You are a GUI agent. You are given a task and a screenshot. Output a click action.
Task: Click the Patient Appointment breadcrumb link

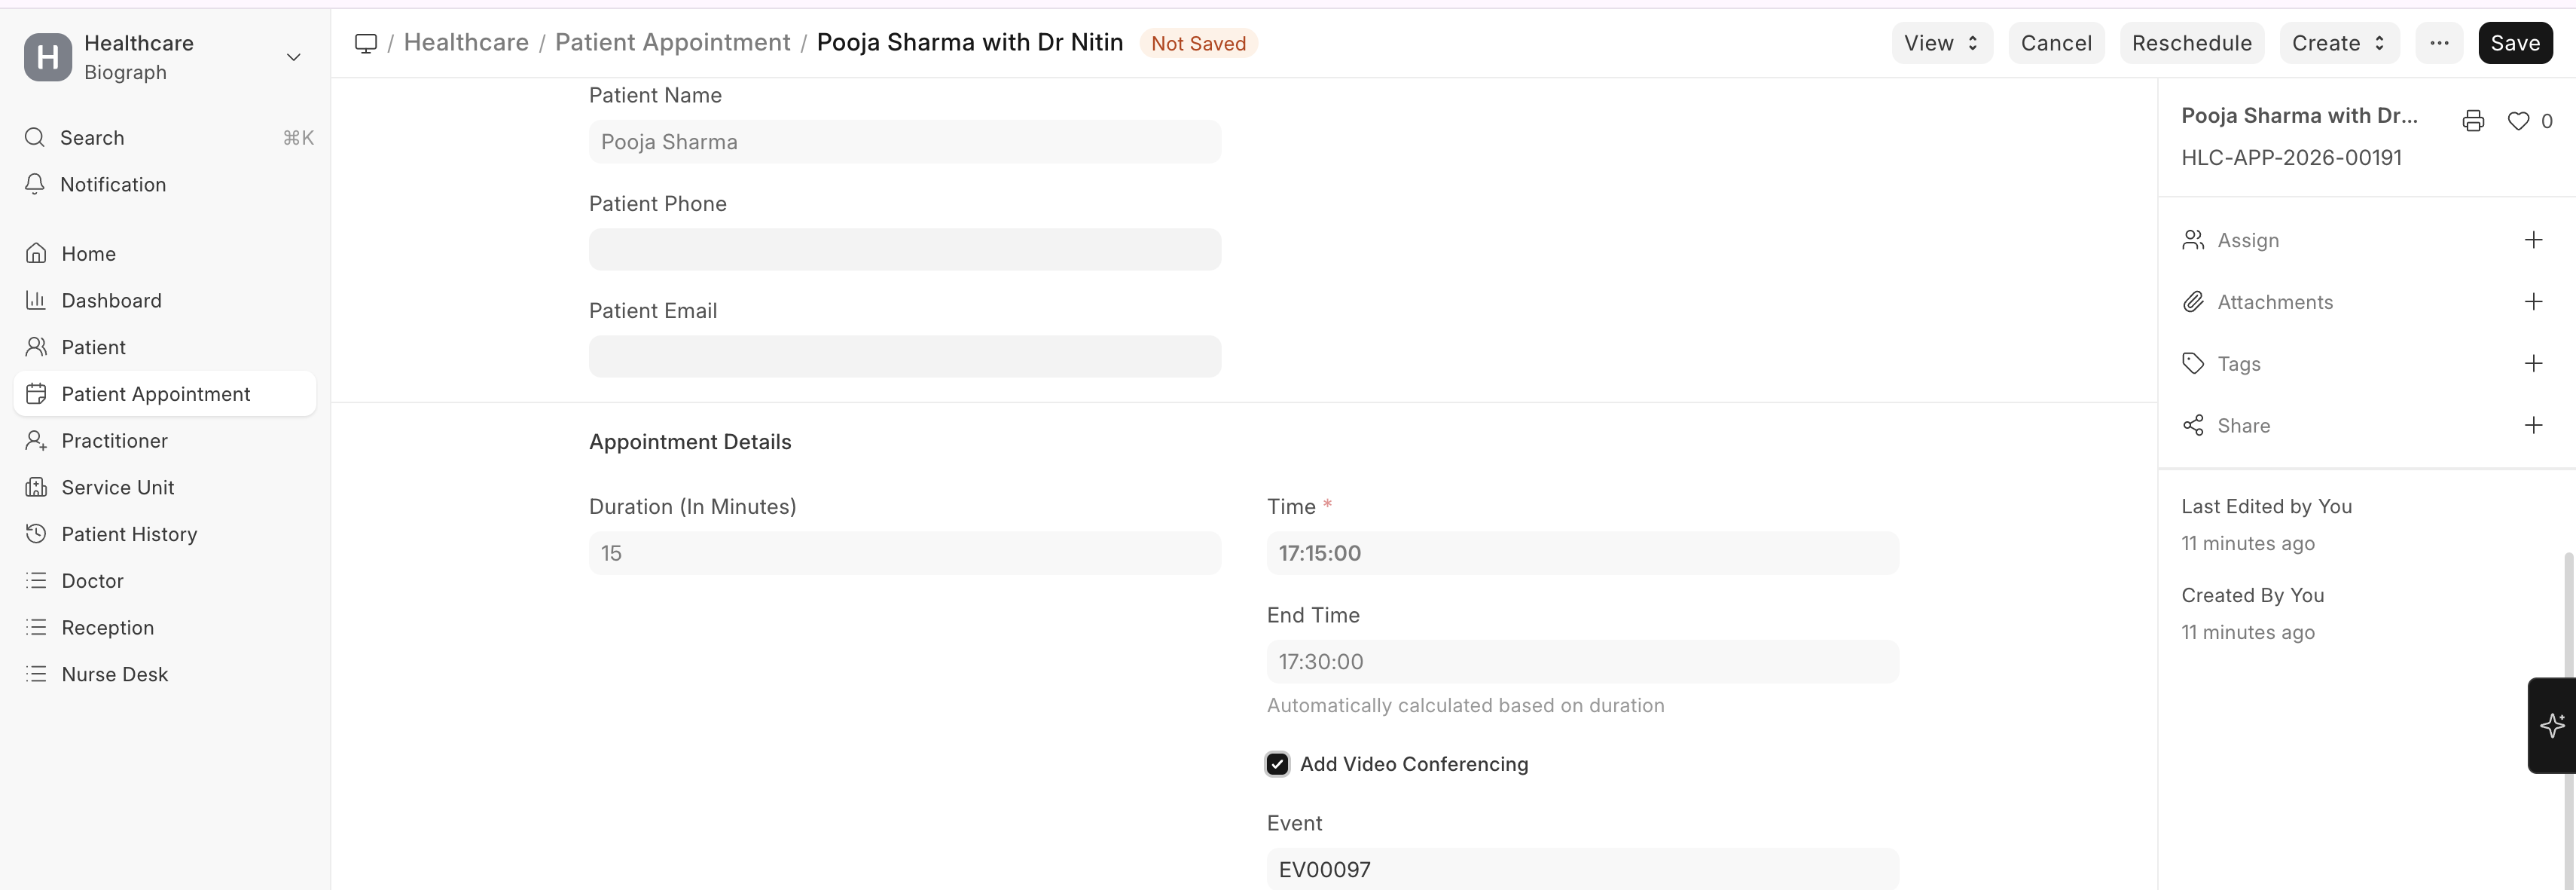pos(672,43)
